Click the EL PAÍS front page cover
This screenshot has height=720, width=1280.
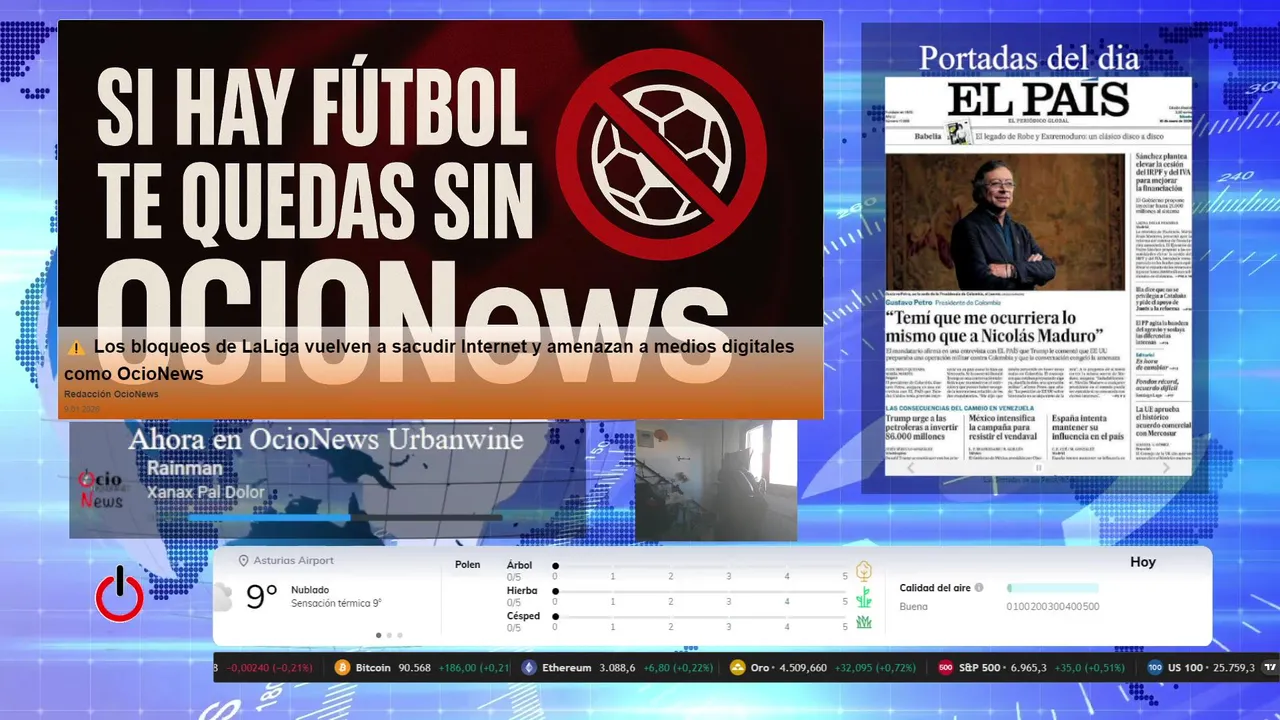point(1038,276)
